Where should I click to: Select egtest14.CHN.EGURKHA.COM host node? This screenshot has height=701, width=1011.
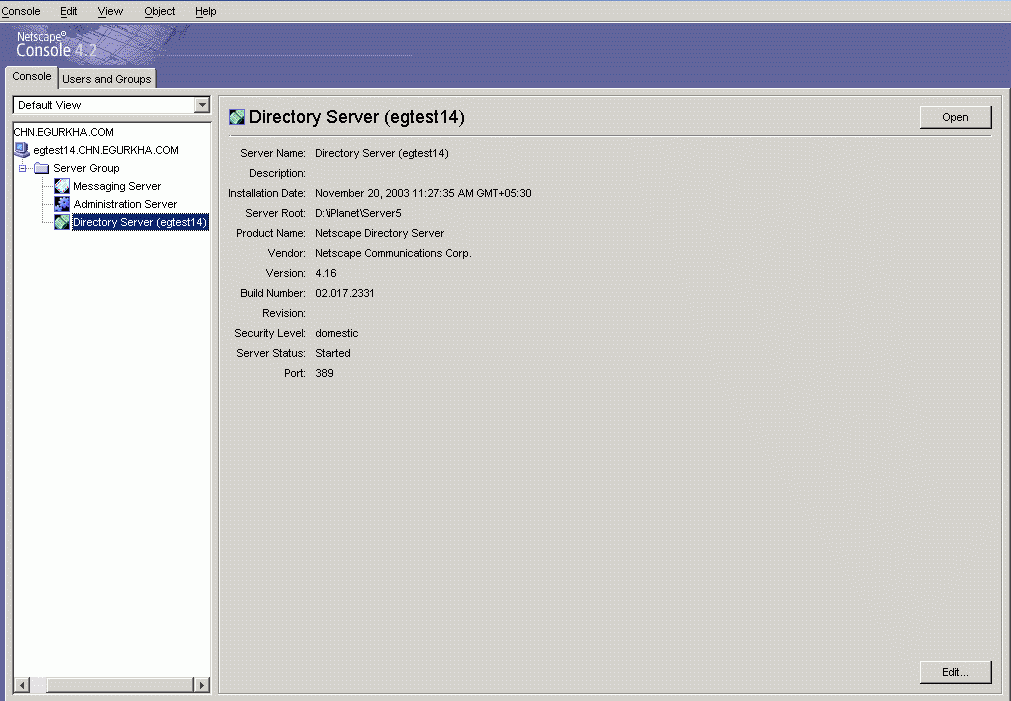pyautogui.click(x=106, y=150)
